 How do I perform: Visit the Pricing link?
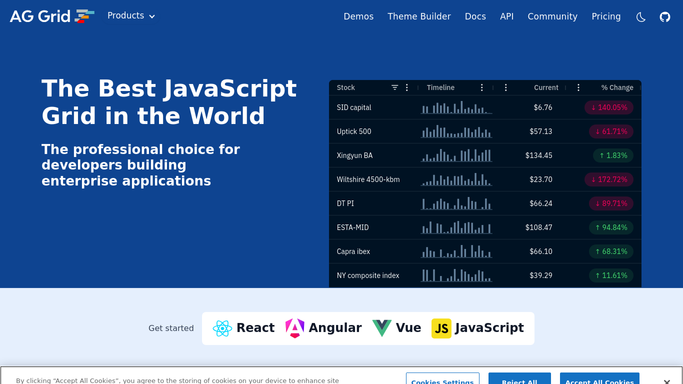(x=606, y=17)
